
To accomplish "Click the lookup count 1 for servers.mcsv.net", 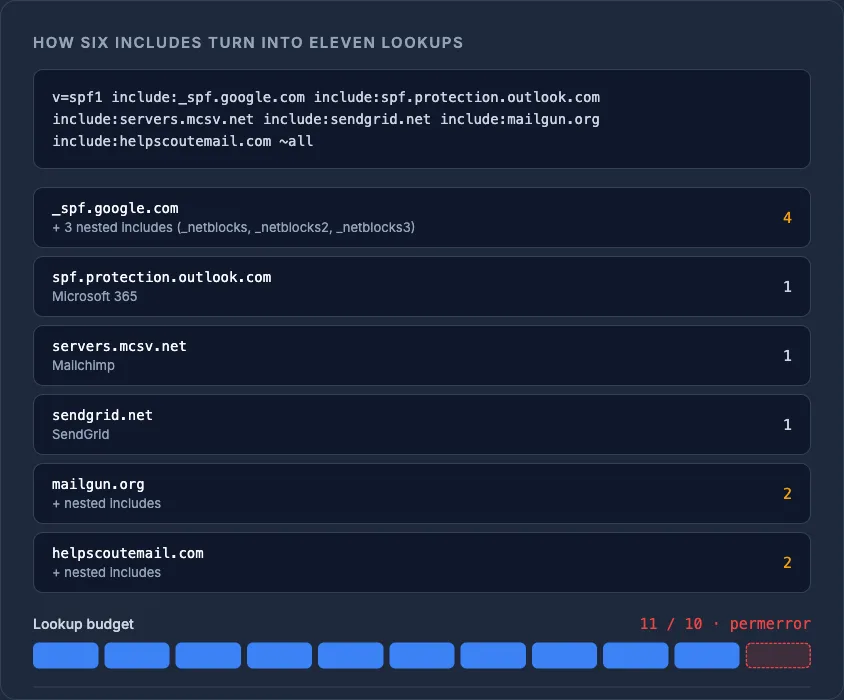I will [787, 355].
